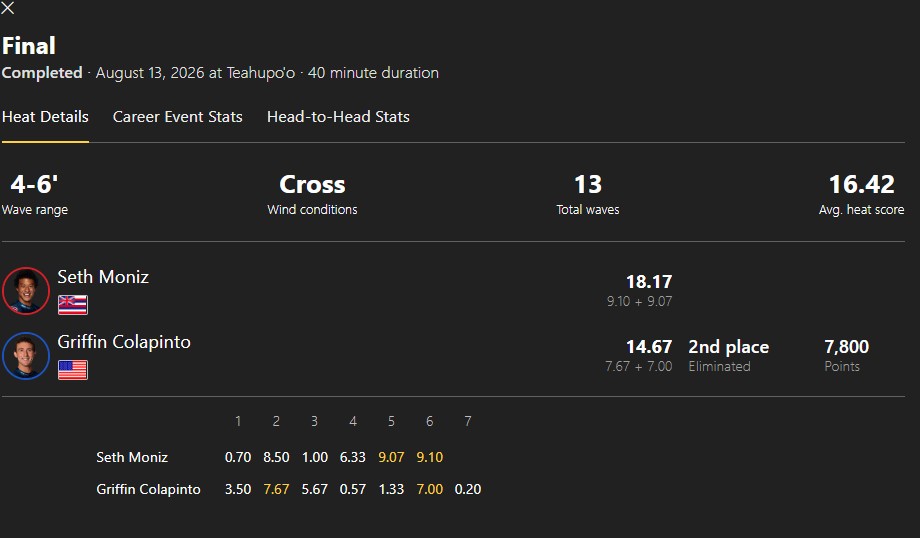The height and width of the screenshot is (538, 920).
Task: Click Griffin Colapinto's 14.67 heat total
Action: [649, 347]
